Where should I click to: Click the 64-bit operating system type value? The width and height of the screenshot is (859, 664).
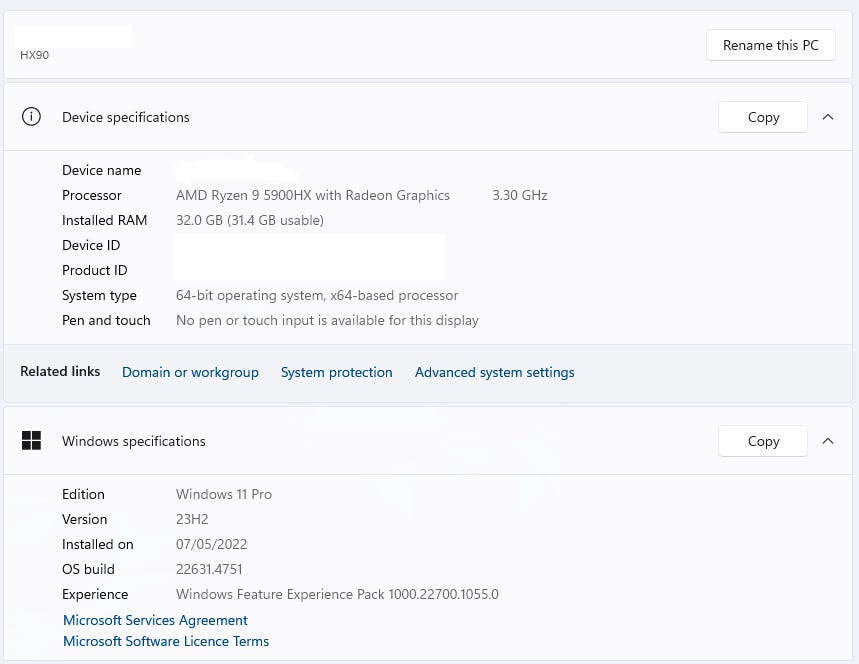pos(317,295)
